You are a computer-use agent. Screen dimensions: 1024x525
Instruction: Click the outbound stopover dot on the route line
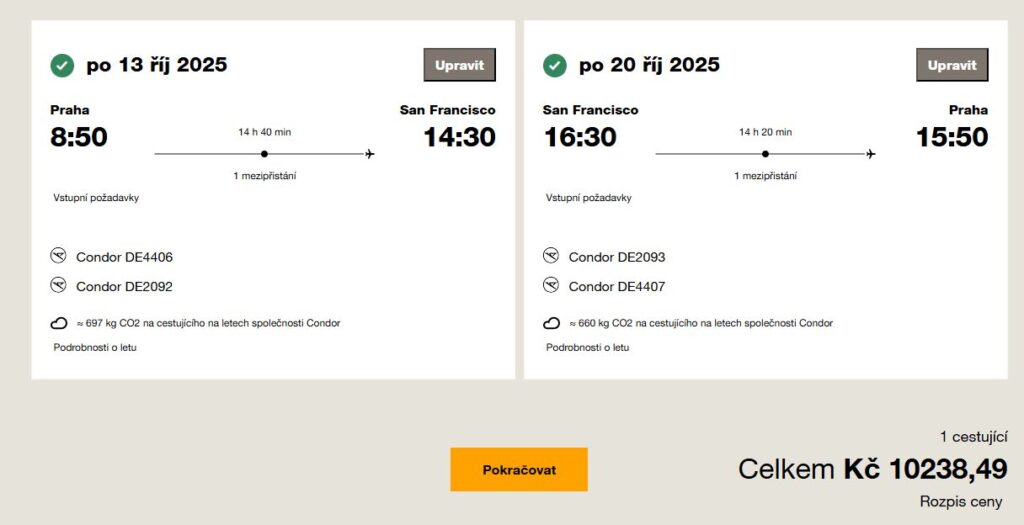pos(264,154)
